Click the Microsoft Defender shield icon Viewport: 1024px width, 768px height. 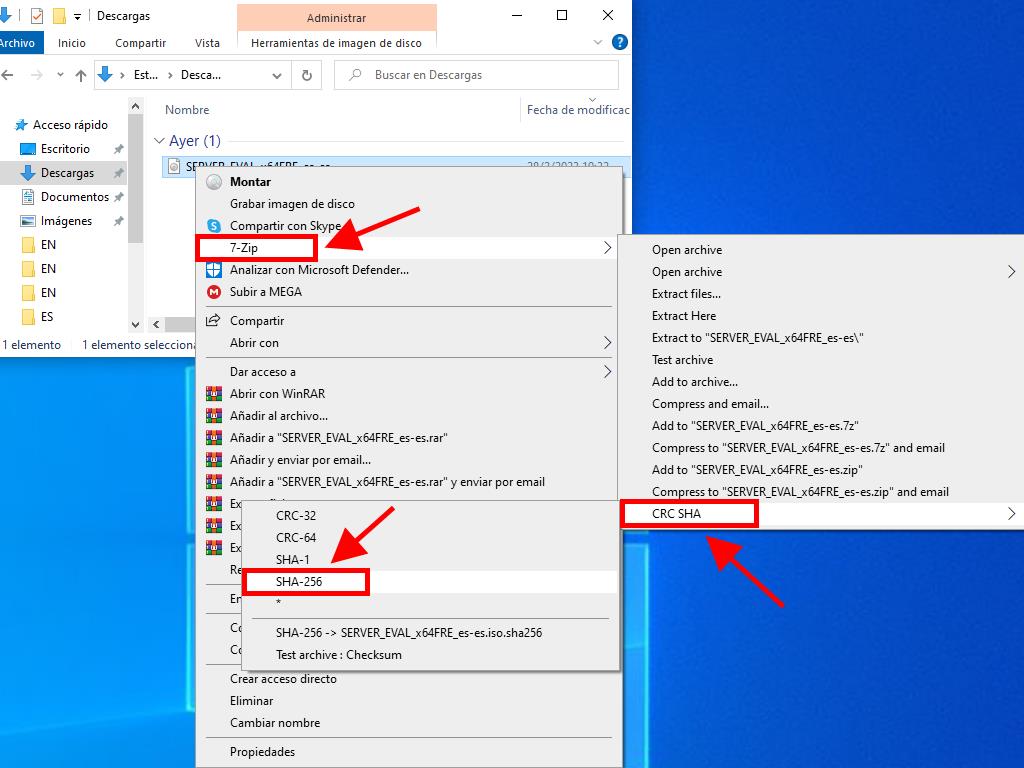click(x=213, y=270)
